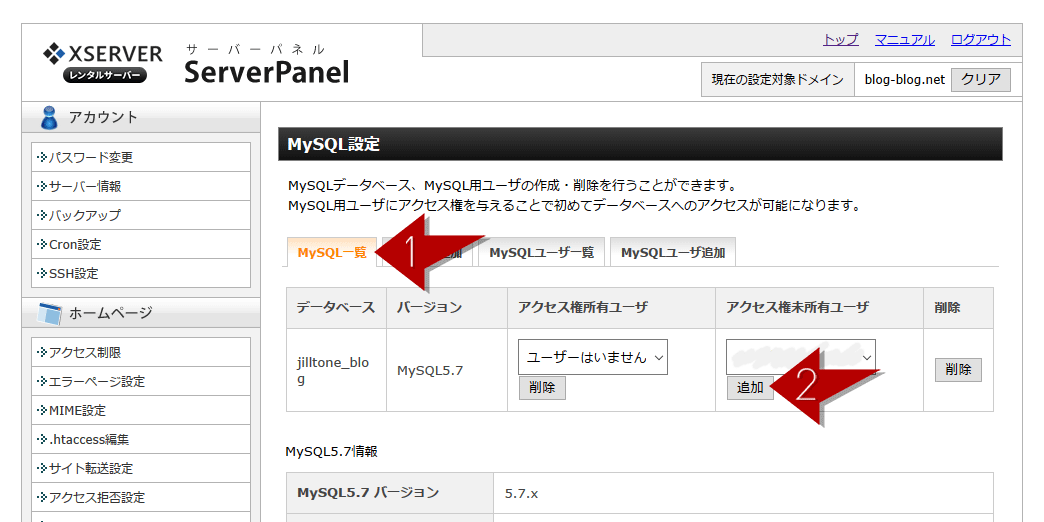
Task: Open パスワード変更 in the sidebar
Action: click(141, 157)
